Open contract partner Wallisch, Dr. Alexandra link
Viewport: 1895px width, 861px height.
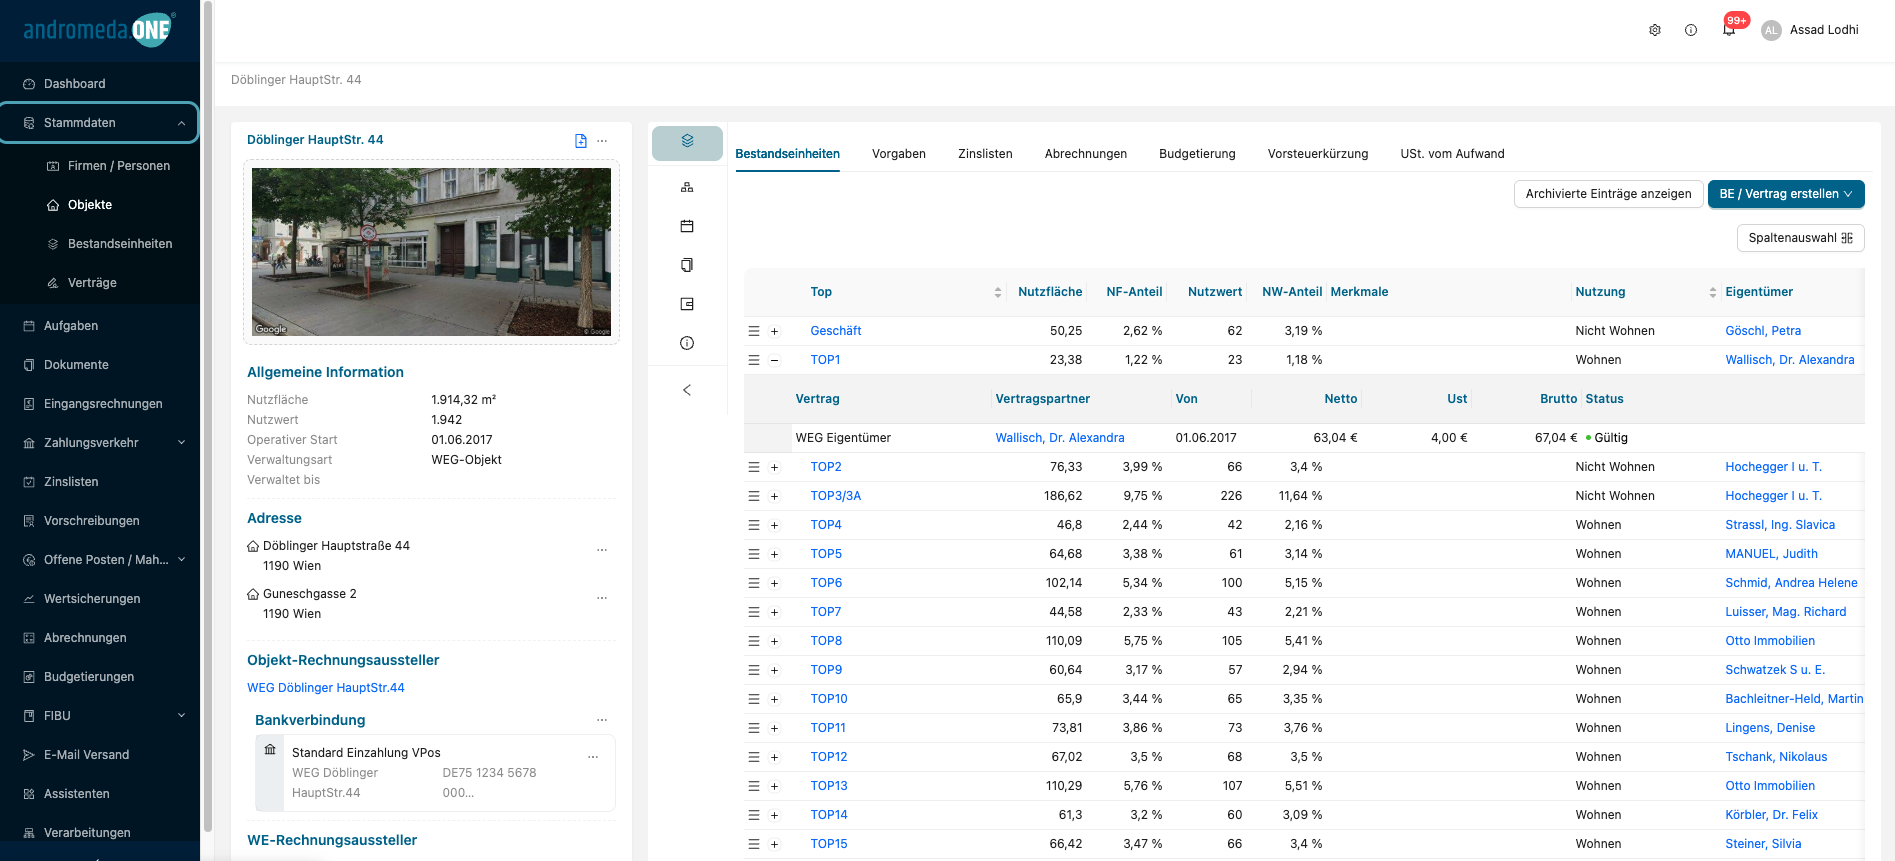(x=1060, y=438)
